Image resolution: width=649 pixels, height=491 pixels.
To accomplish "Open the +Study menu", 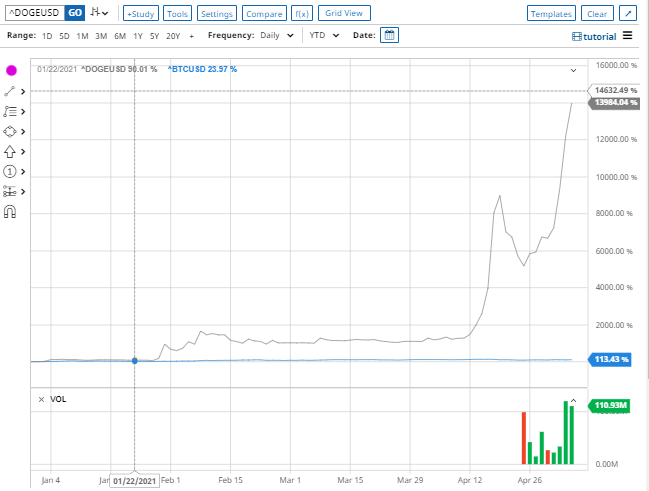I will 141,14.
